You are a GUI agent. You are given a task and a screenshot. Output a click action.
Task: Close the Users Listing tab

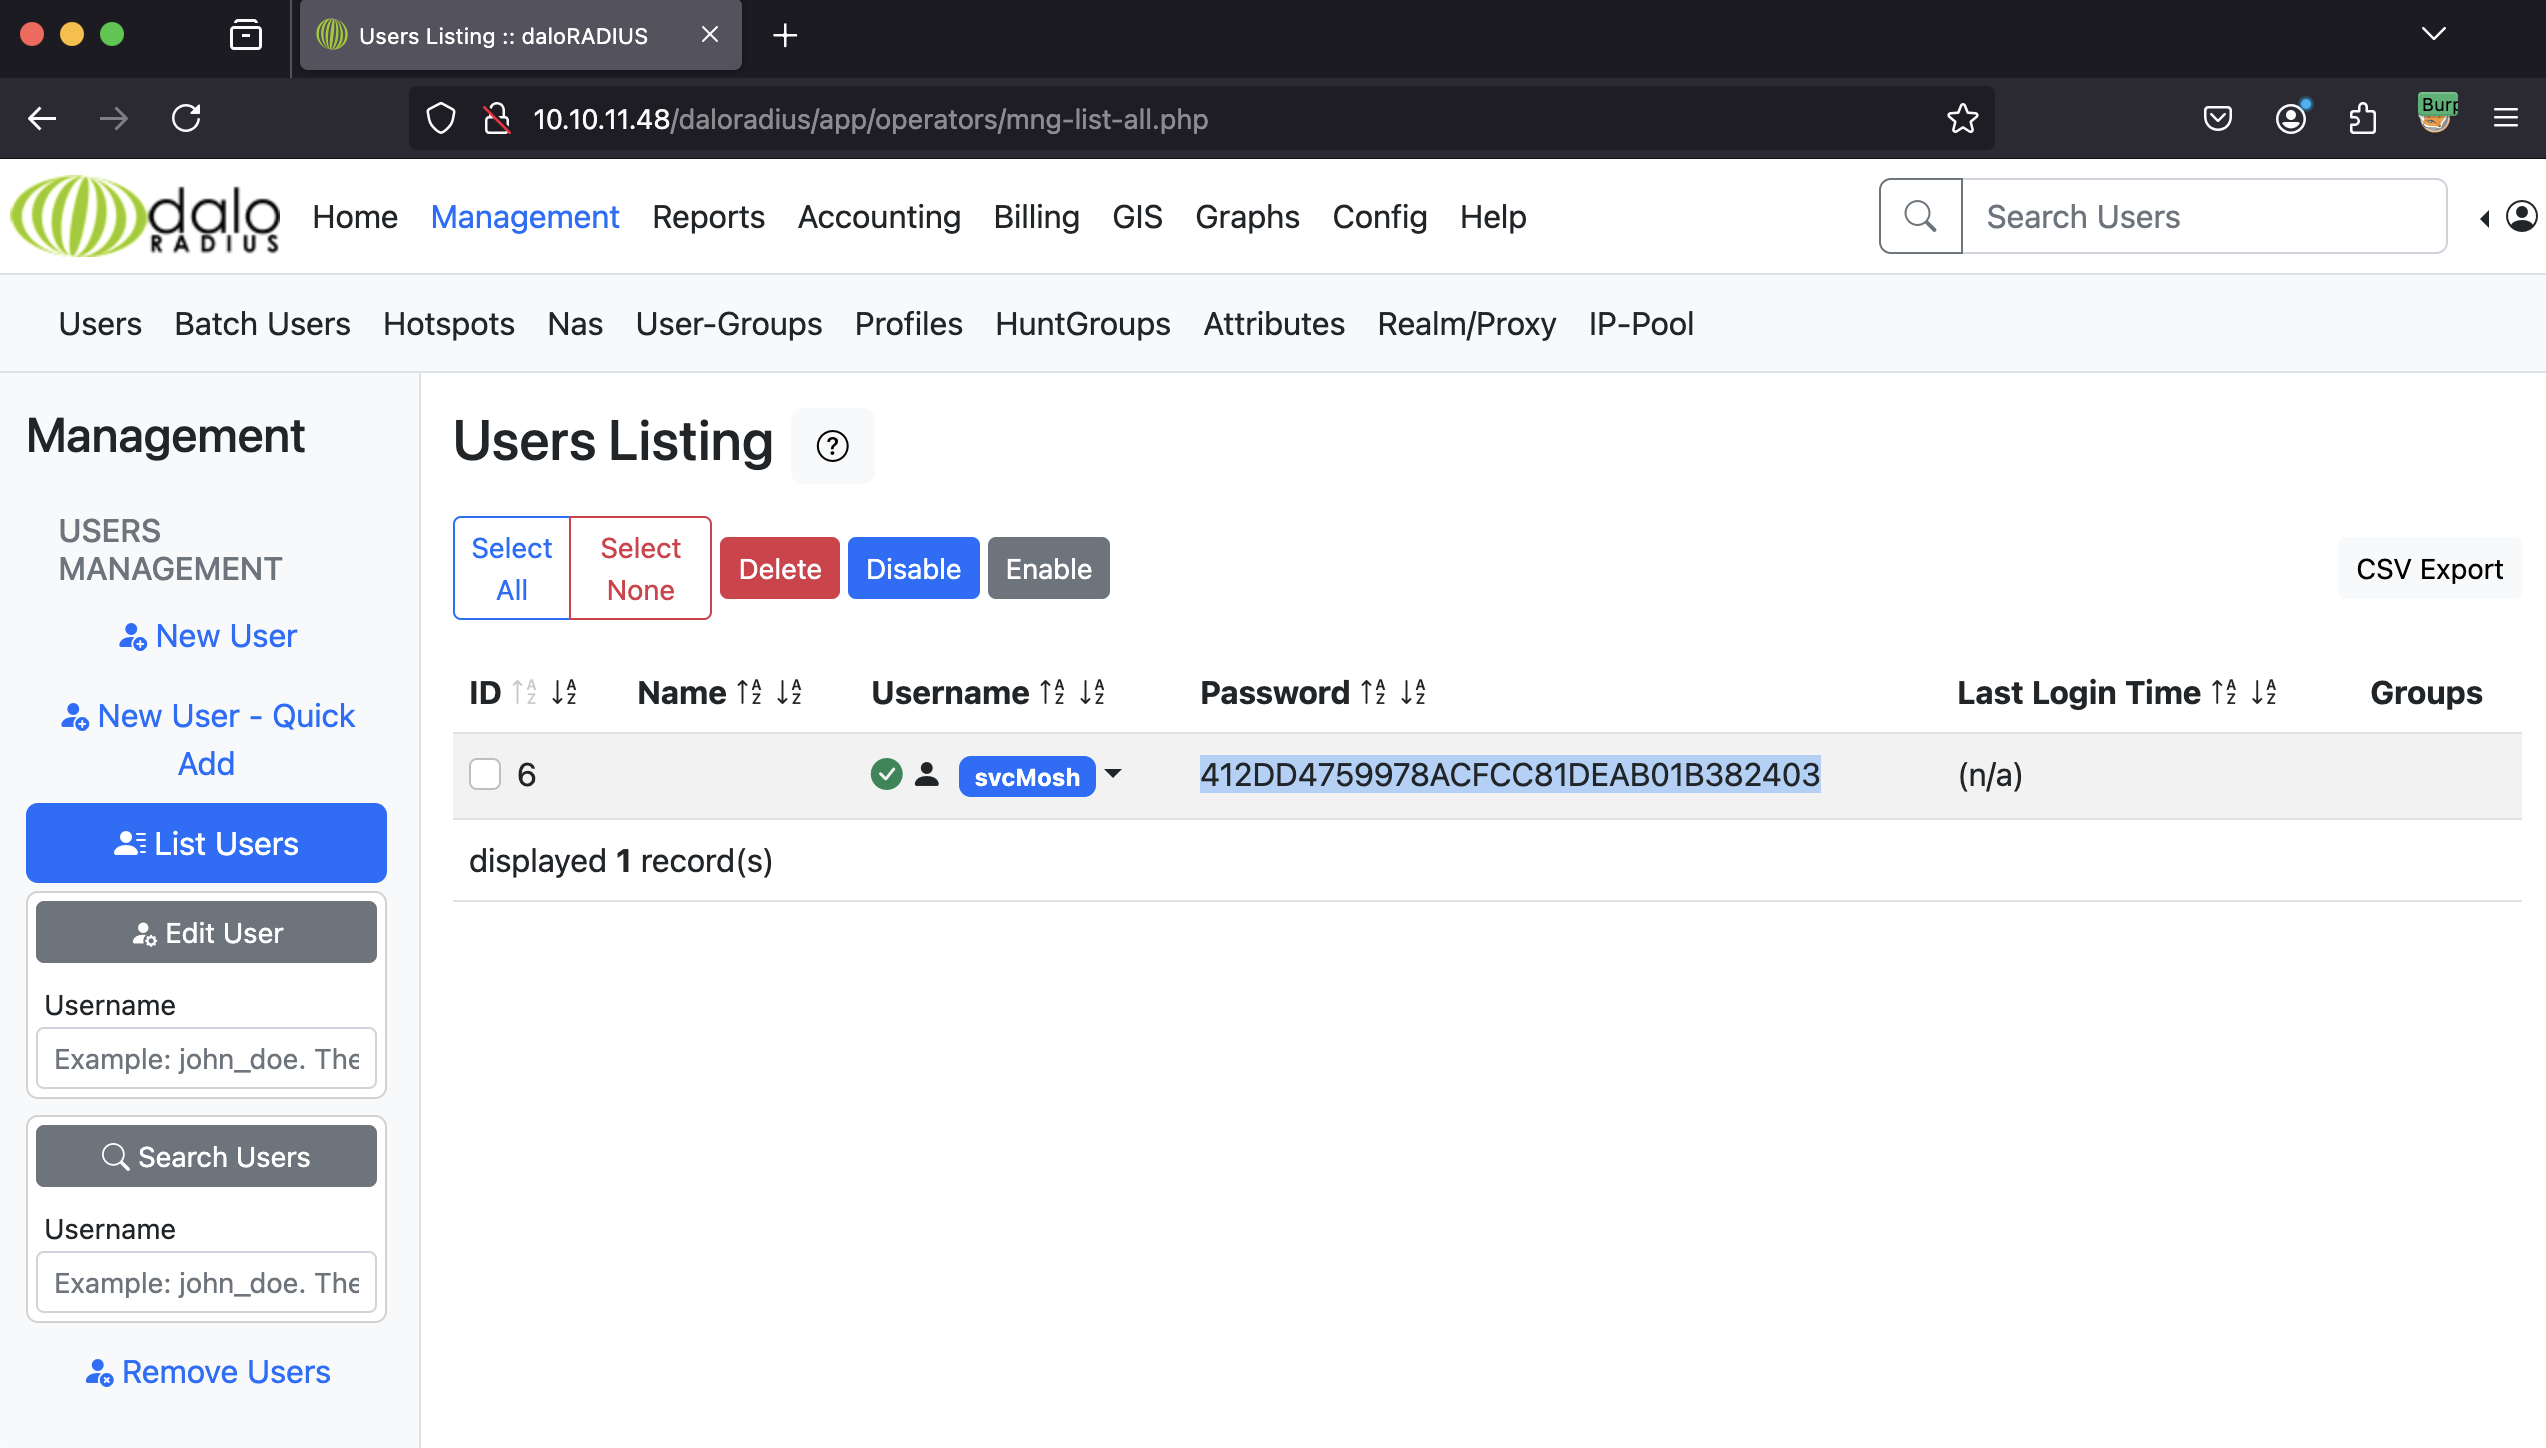point(710,35)
